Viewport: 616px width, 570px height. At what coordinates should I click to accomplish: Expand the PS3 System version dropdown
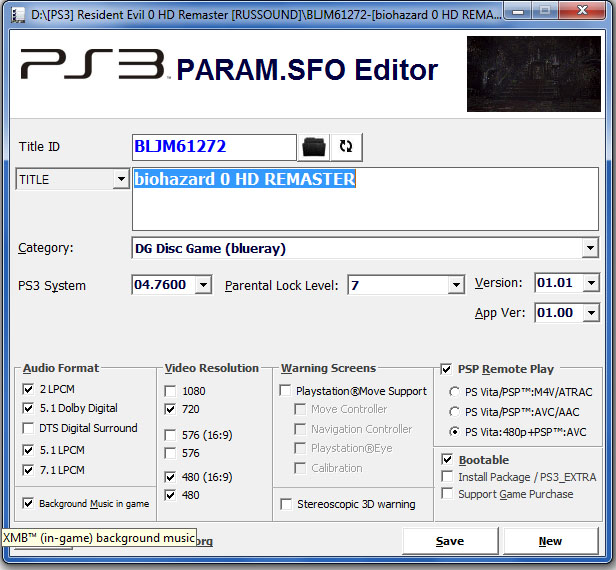click(x=203, y=285)
